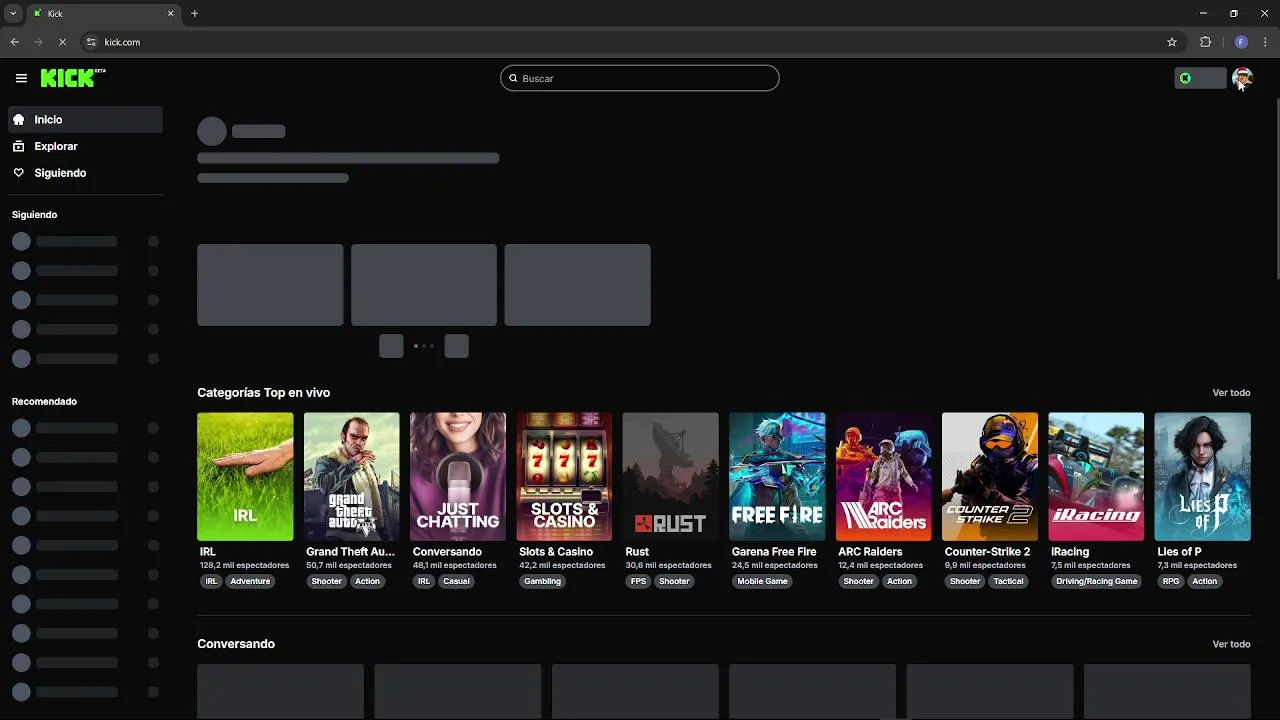1280x720 pixels.
Task: View site information icon in address bar
Action: click(x=91, y=42)
